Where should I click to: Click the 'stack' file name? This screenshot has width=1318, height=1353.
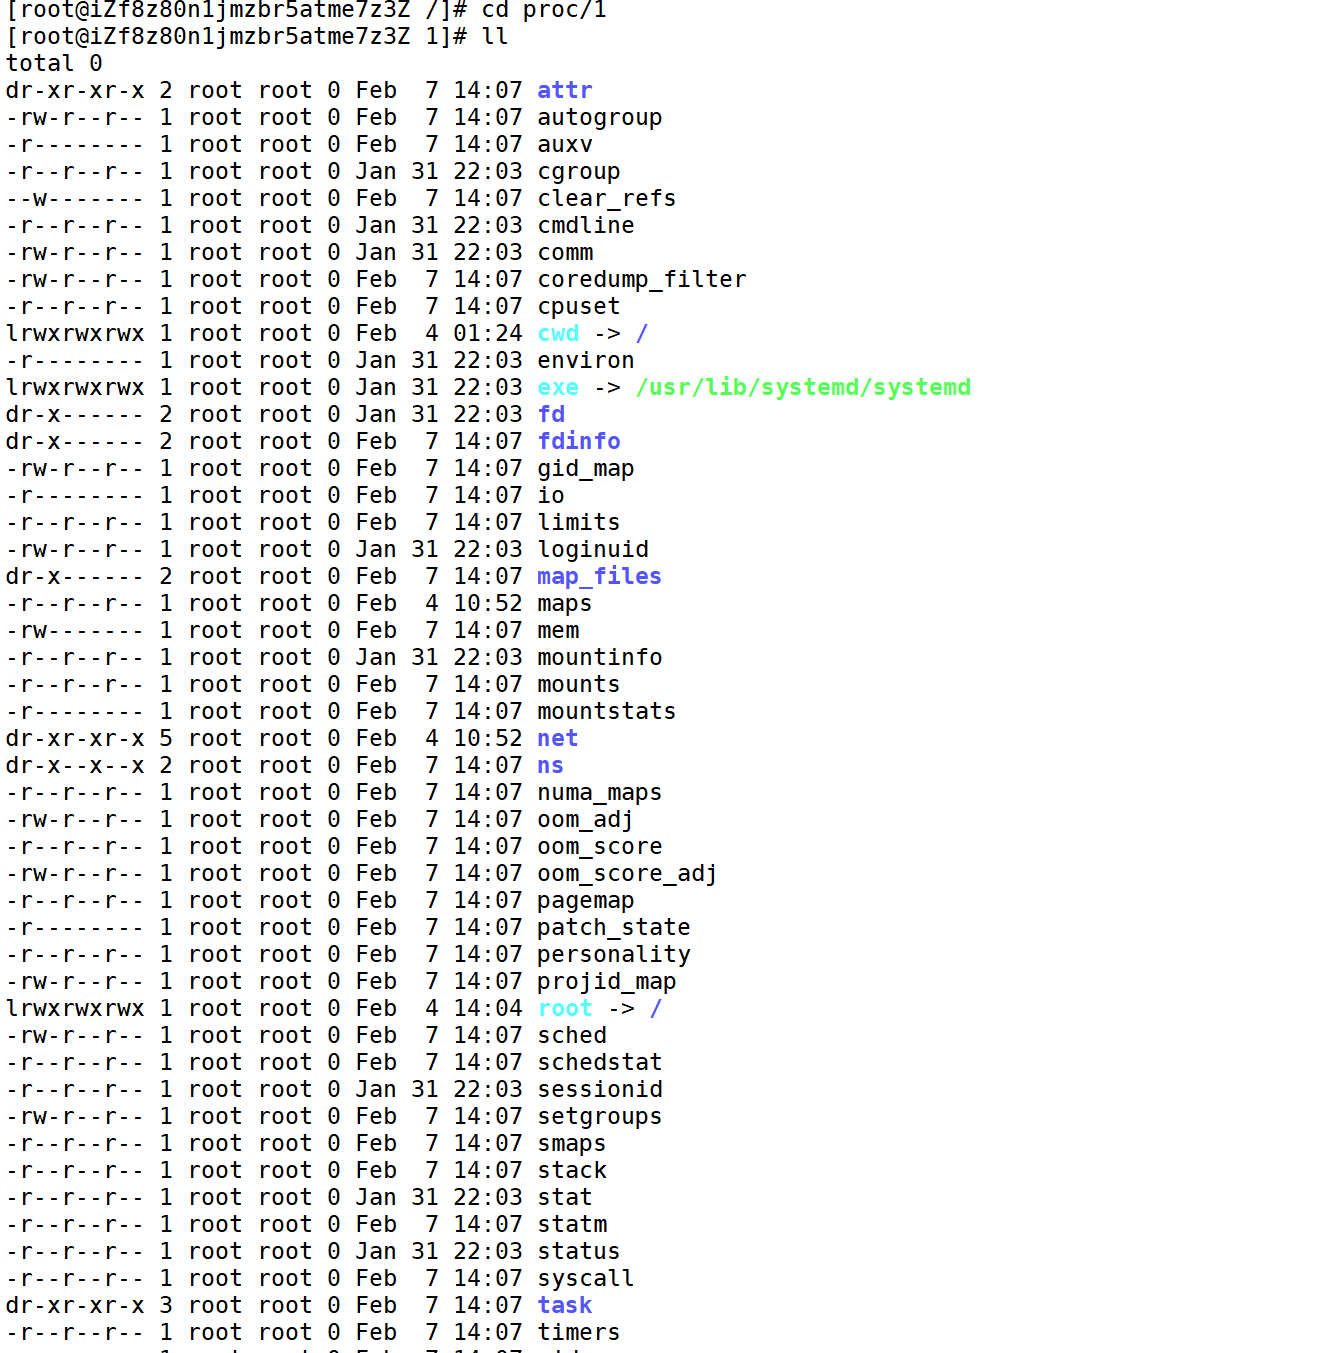pos(572,1170)
